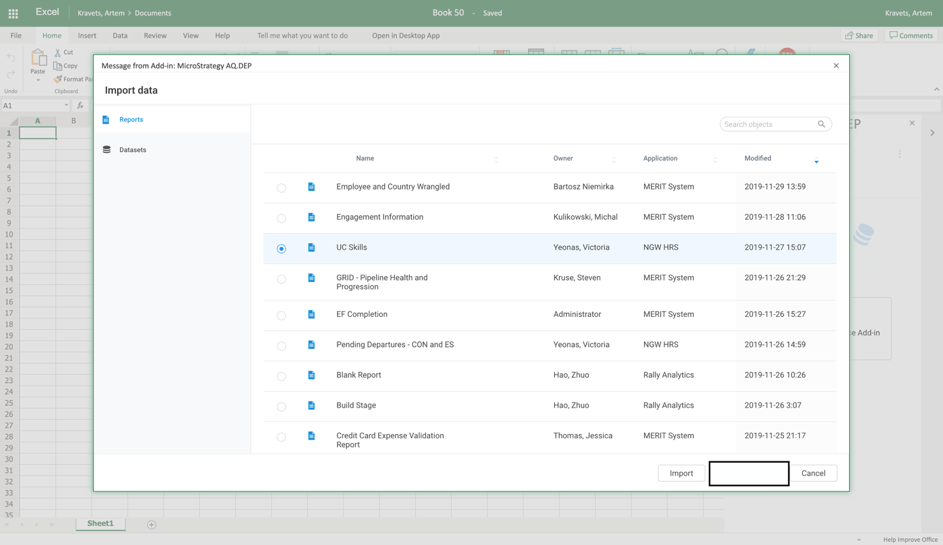The image size is (943, 545).
Task: Click the report icon beside Blank Report
Action: click(311, 375)
